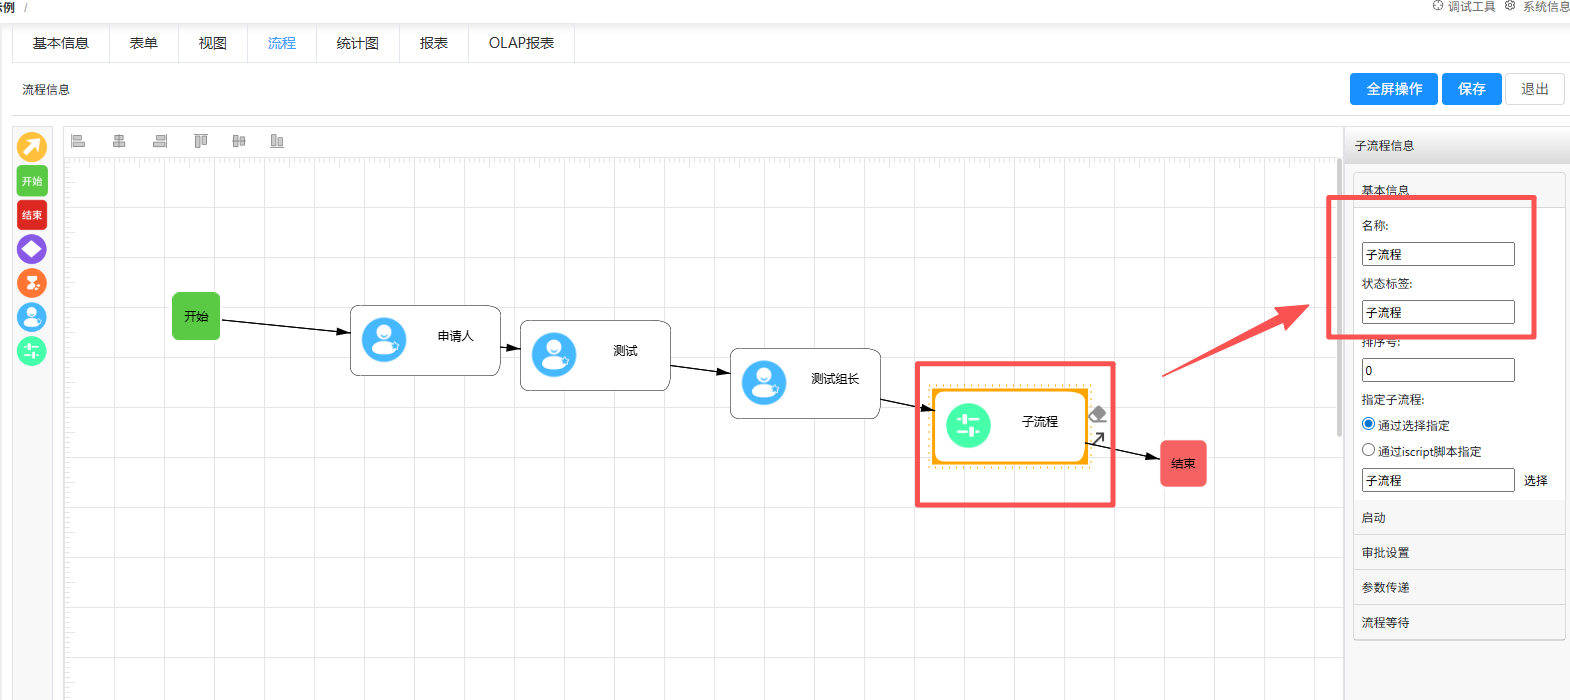Screen dimensions: 1570x700
Task: Switch to the 报表 tab
Action: (x=434, y=43)
